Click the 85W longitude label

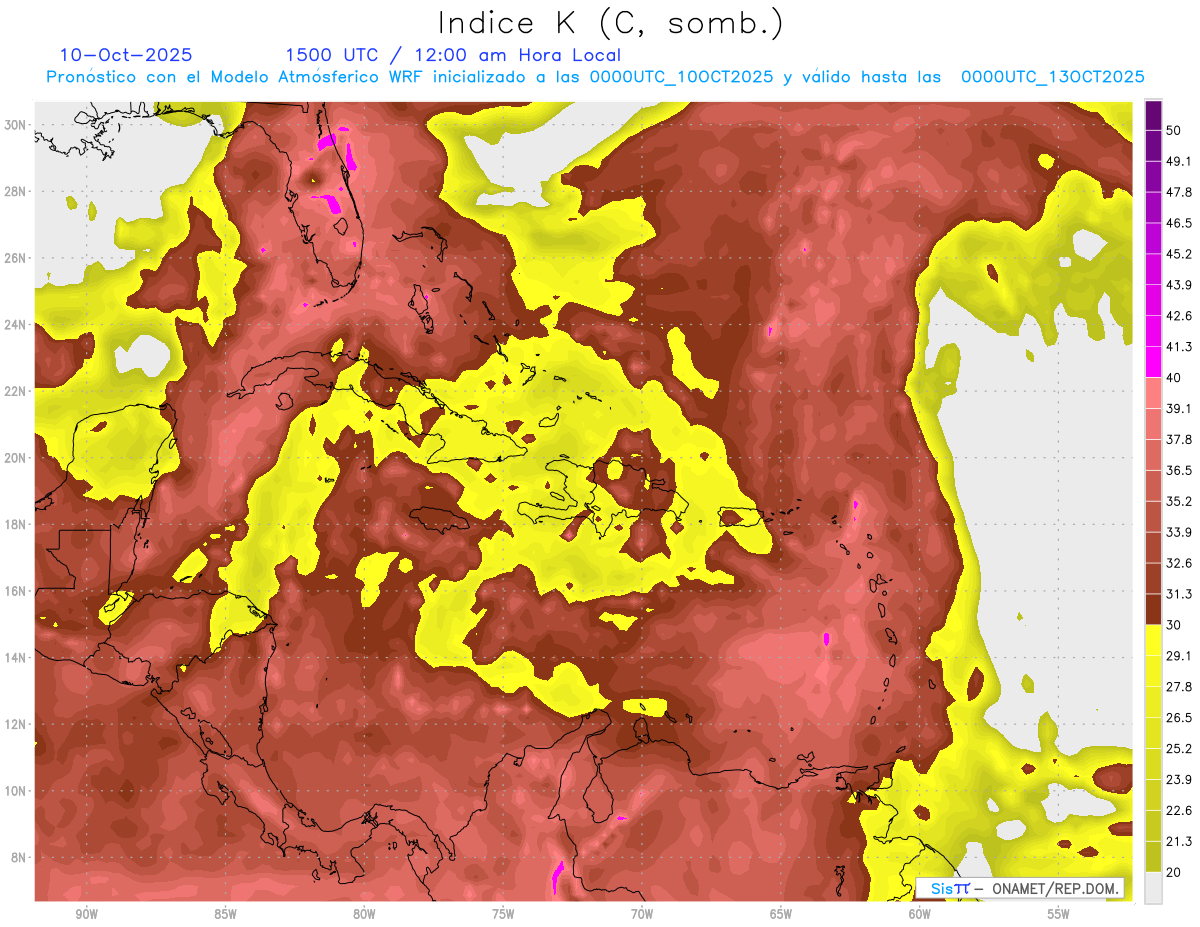tap(225, 914)
